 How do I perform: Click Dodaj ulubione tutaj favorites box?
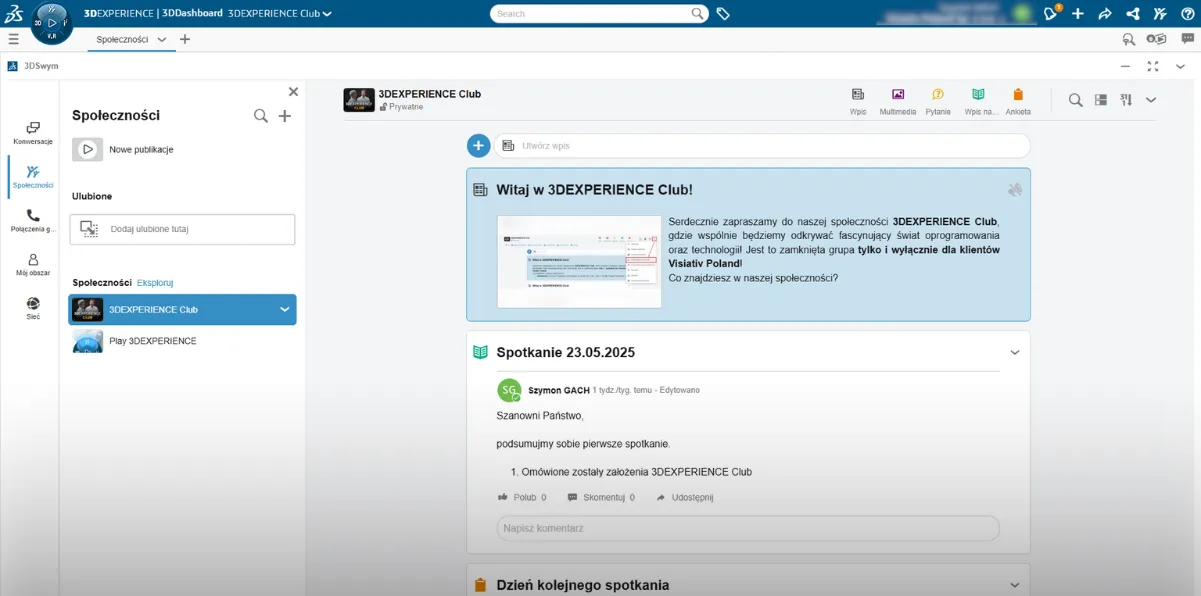coord(182,229)
